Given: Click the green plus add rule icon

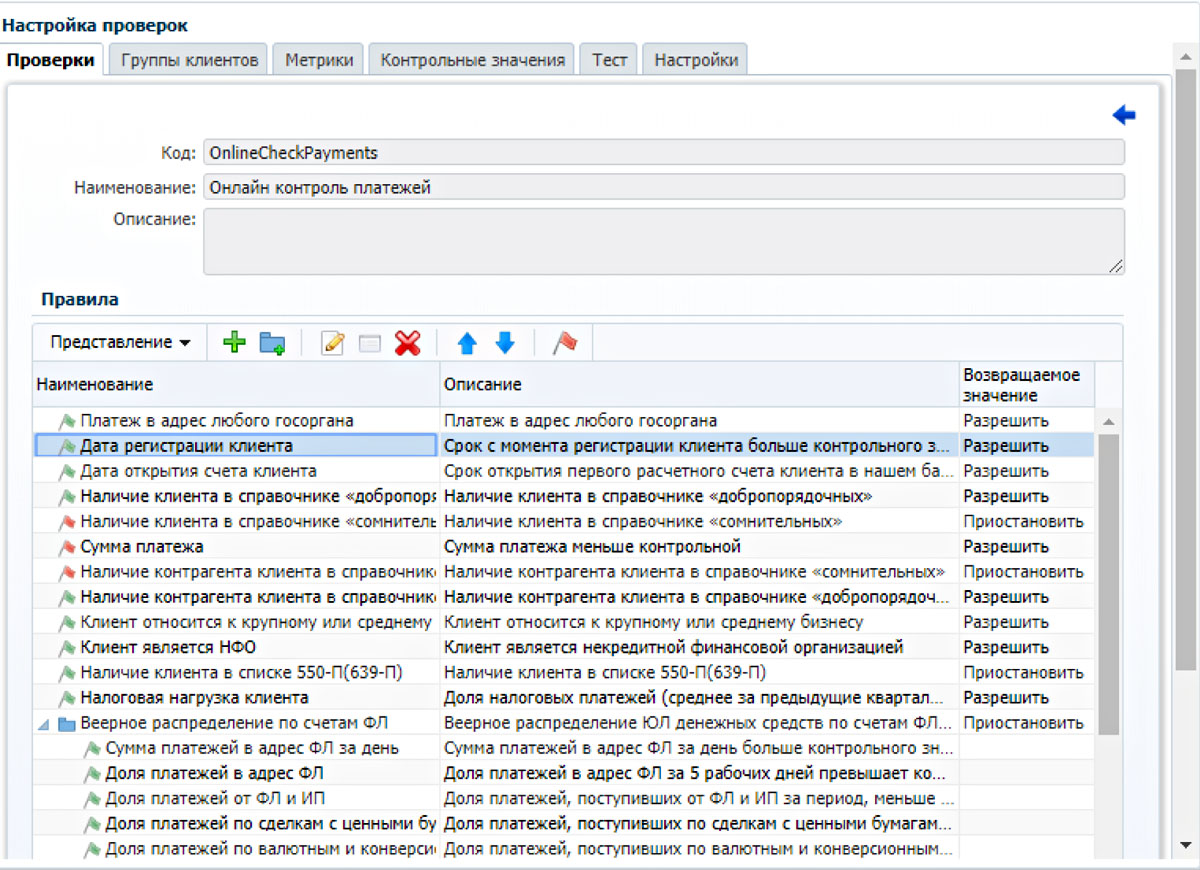Looking at the screenshot, I should 234,343.
